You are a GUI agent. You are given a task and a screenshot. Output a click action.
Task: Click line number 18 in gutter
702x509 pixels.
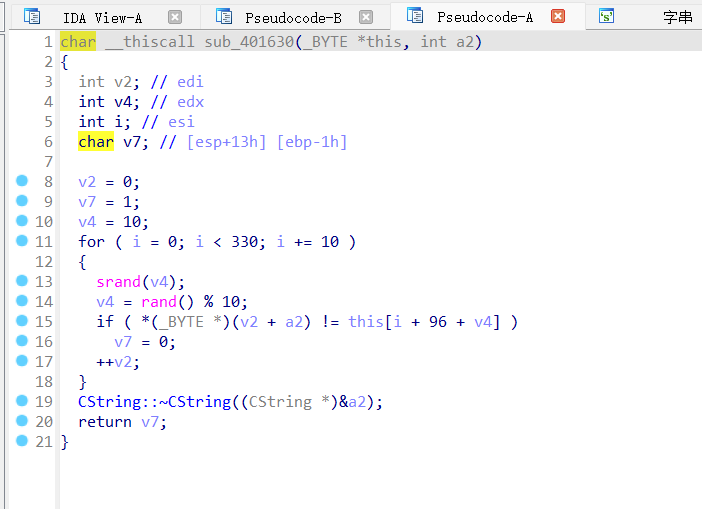[44, 382]
